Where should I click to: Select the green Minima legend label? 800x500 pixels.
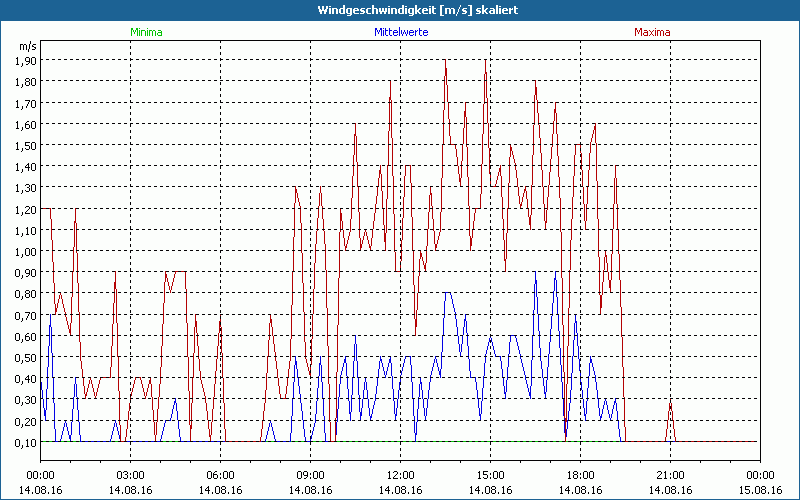146,32
